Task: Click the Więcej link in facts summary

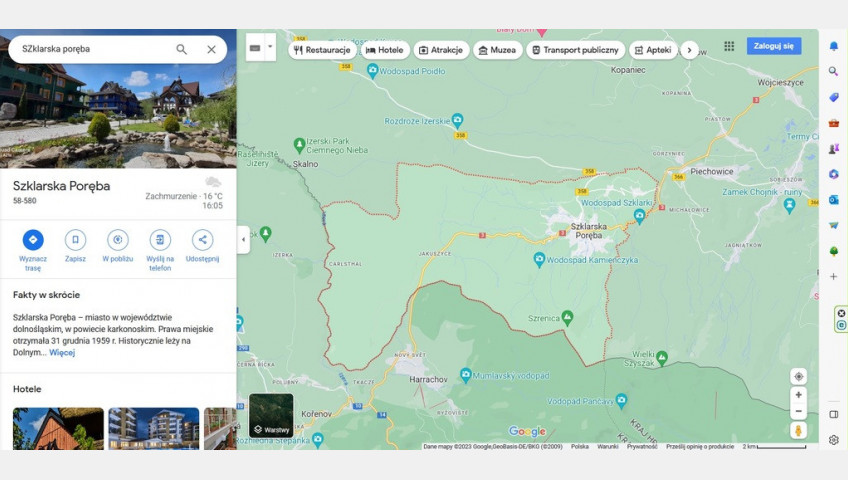Action: pos(62,352)
